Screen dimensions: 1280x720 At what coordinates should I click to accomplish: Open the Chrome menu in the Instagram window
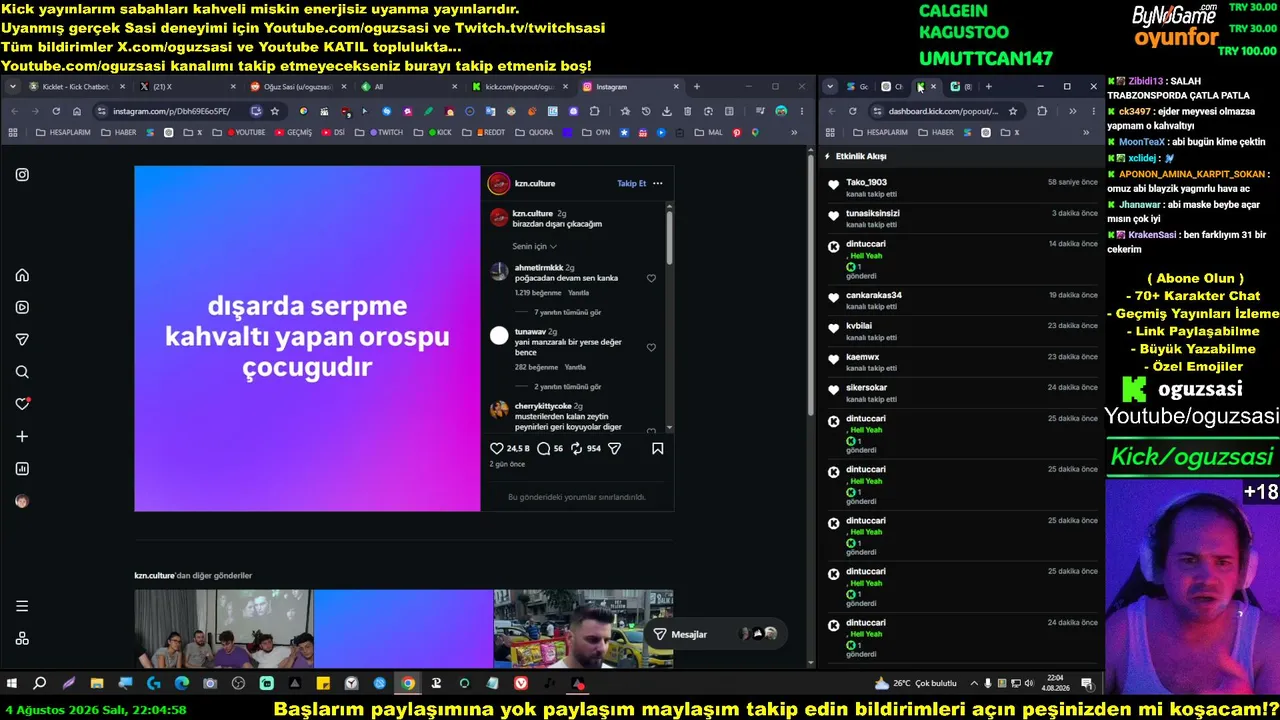click(x=801, y=111)
